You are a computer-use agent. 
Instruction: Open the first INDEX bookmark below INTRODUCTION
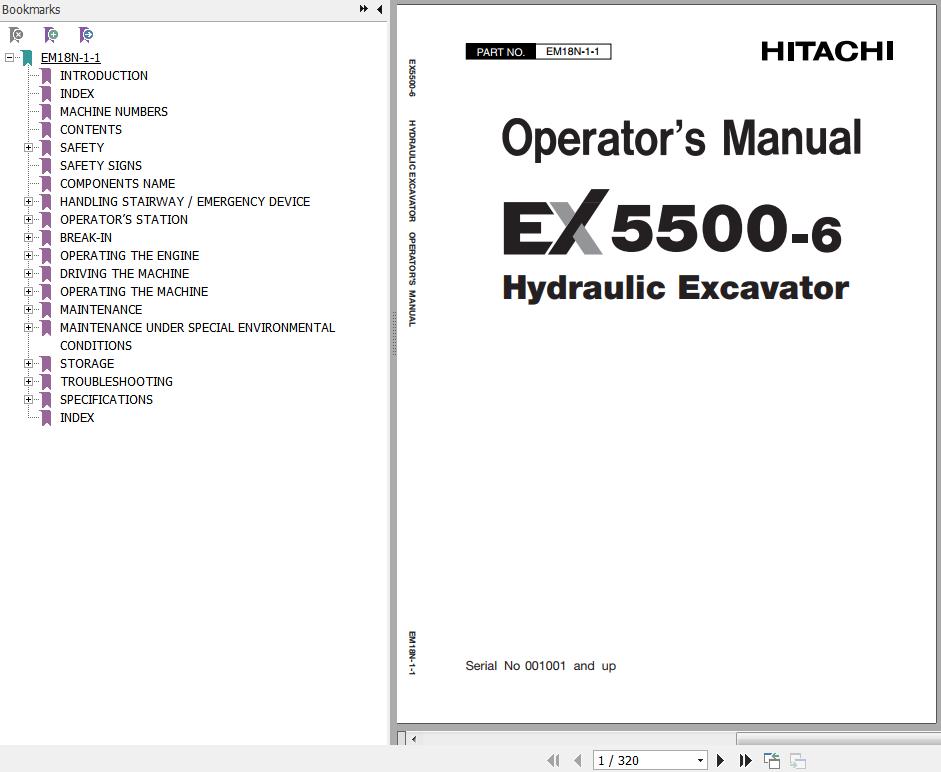[x=77, y=94]
